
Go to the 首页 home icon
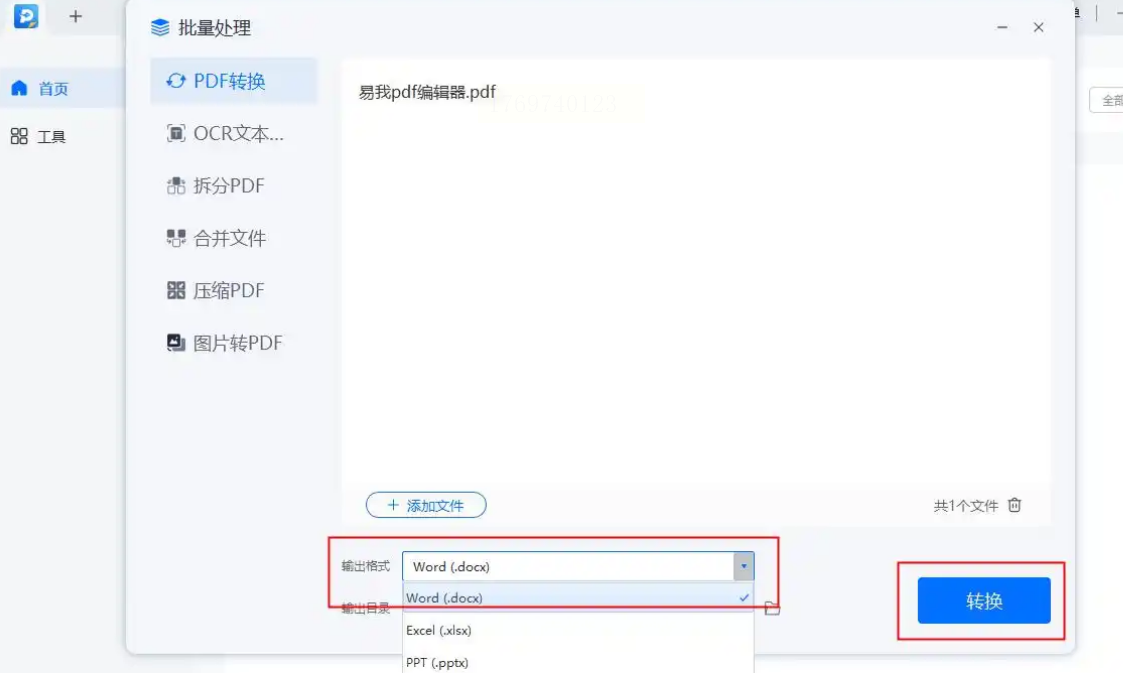click(19, 88)
